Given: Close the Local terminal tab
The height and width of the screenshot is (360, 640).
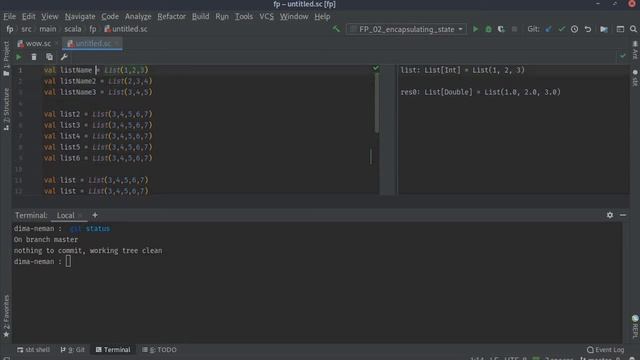Looking at the screenshot, I should coord(80,215).
